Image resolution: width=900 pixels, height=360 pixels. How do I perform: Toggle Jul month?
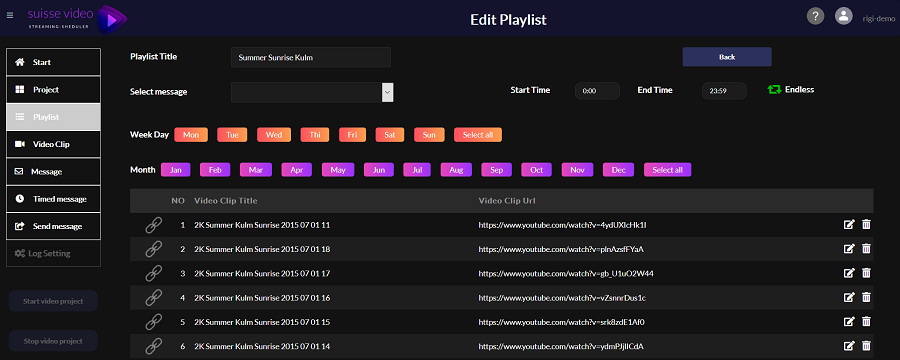(x=417, y=170)
